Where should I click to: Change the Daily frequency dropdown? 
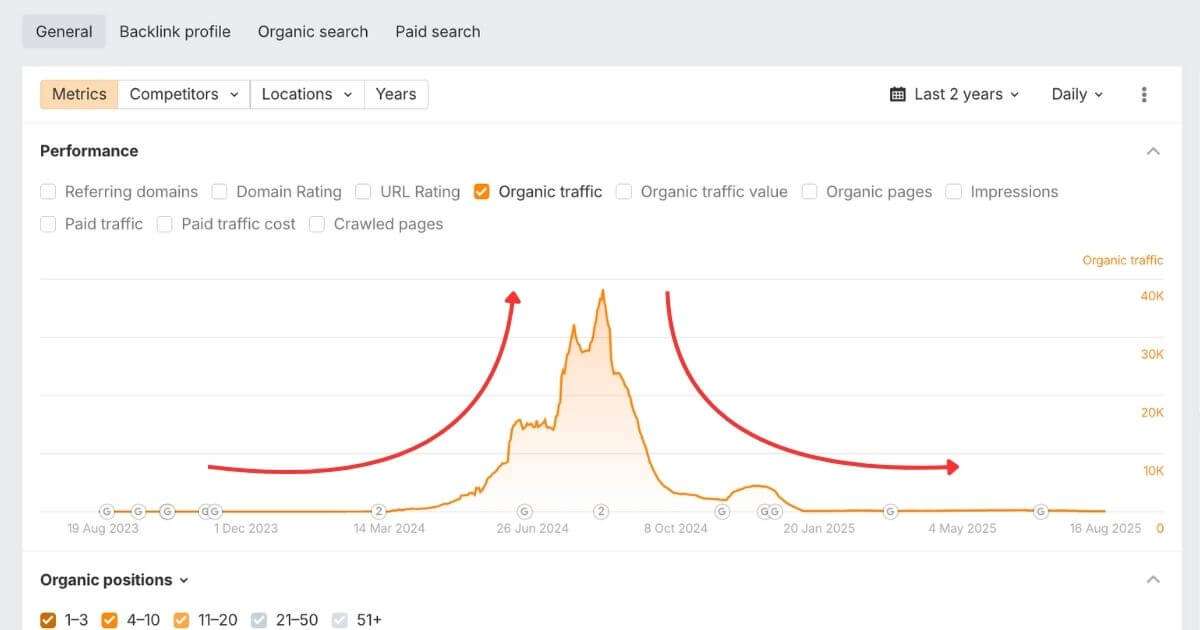click(1076, 93)
